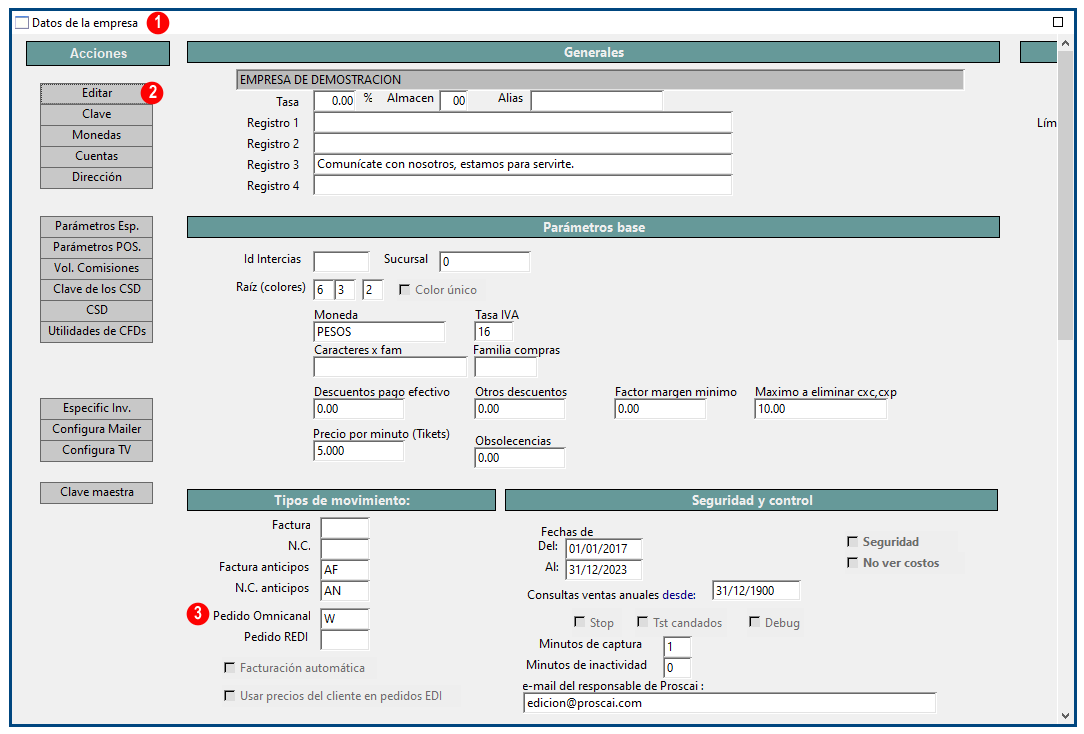Click the Registro 4 field
Viewport: 1084px width, 734px height.
[523, 185]
